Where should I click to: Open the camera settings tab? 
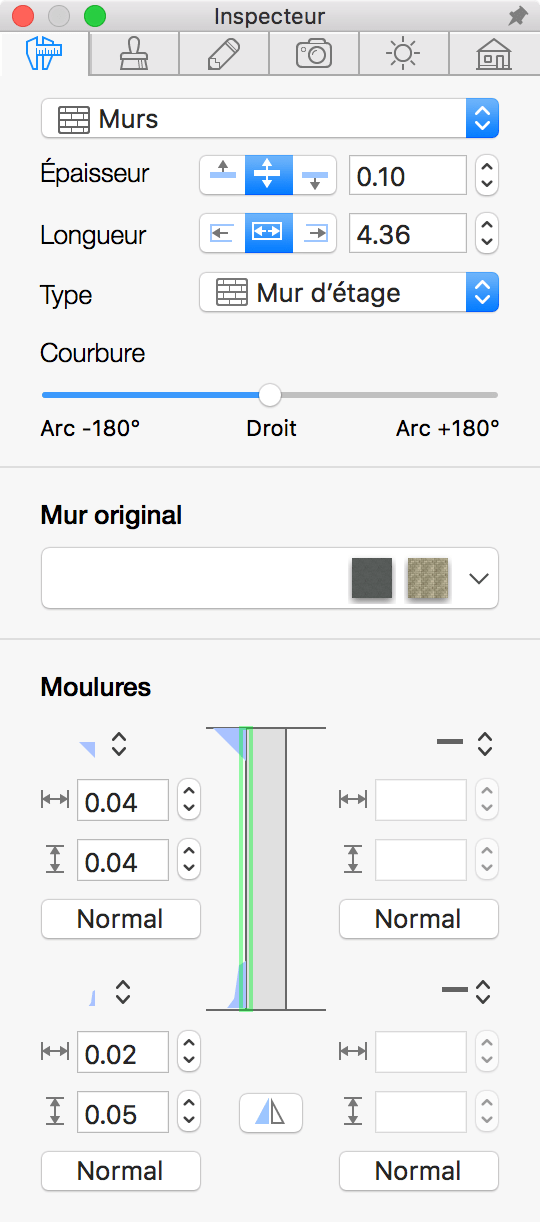[314, 53]
